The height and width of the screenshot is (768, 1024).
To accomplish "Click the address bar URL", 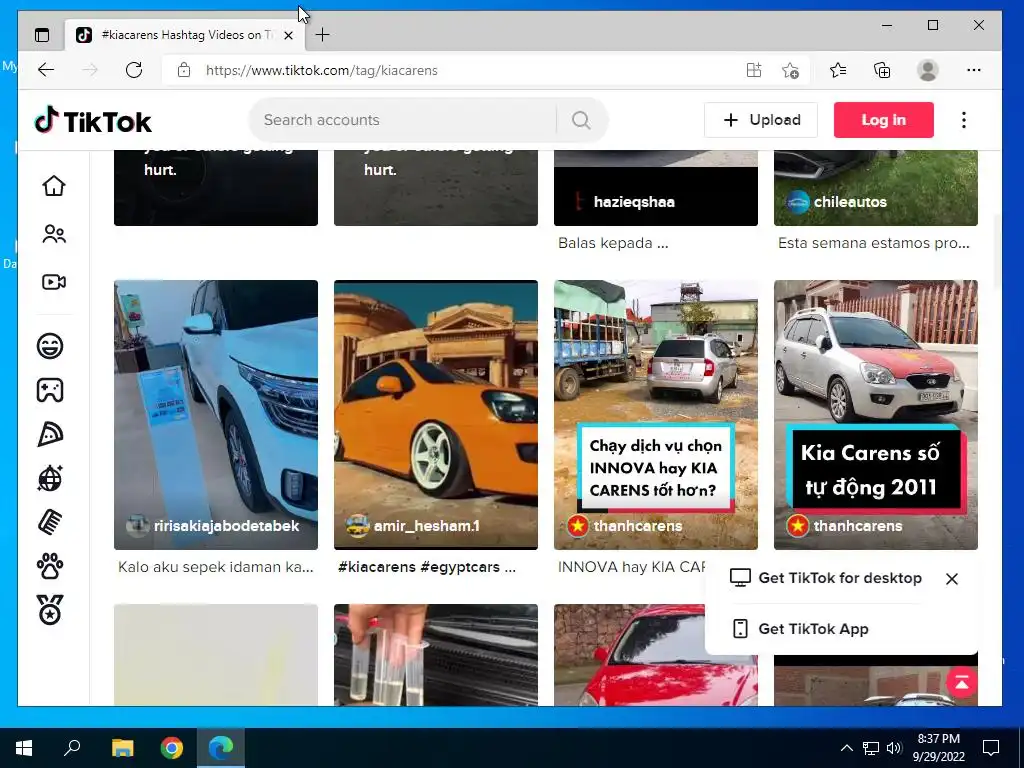I will pyautogui.click(x=321, y=71).
